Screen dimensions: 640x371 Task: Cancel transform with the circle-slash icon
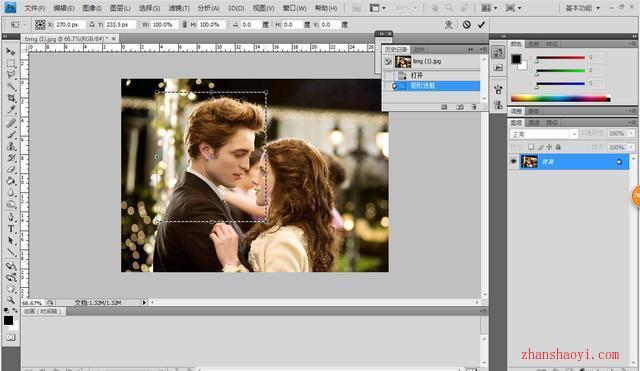[x=466, y=24]
